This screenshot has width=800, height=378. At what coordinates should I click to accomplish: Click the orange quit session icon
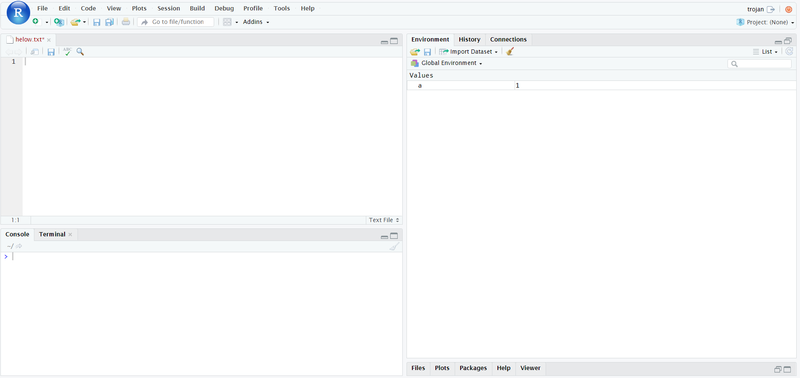[x=789, y=9]
